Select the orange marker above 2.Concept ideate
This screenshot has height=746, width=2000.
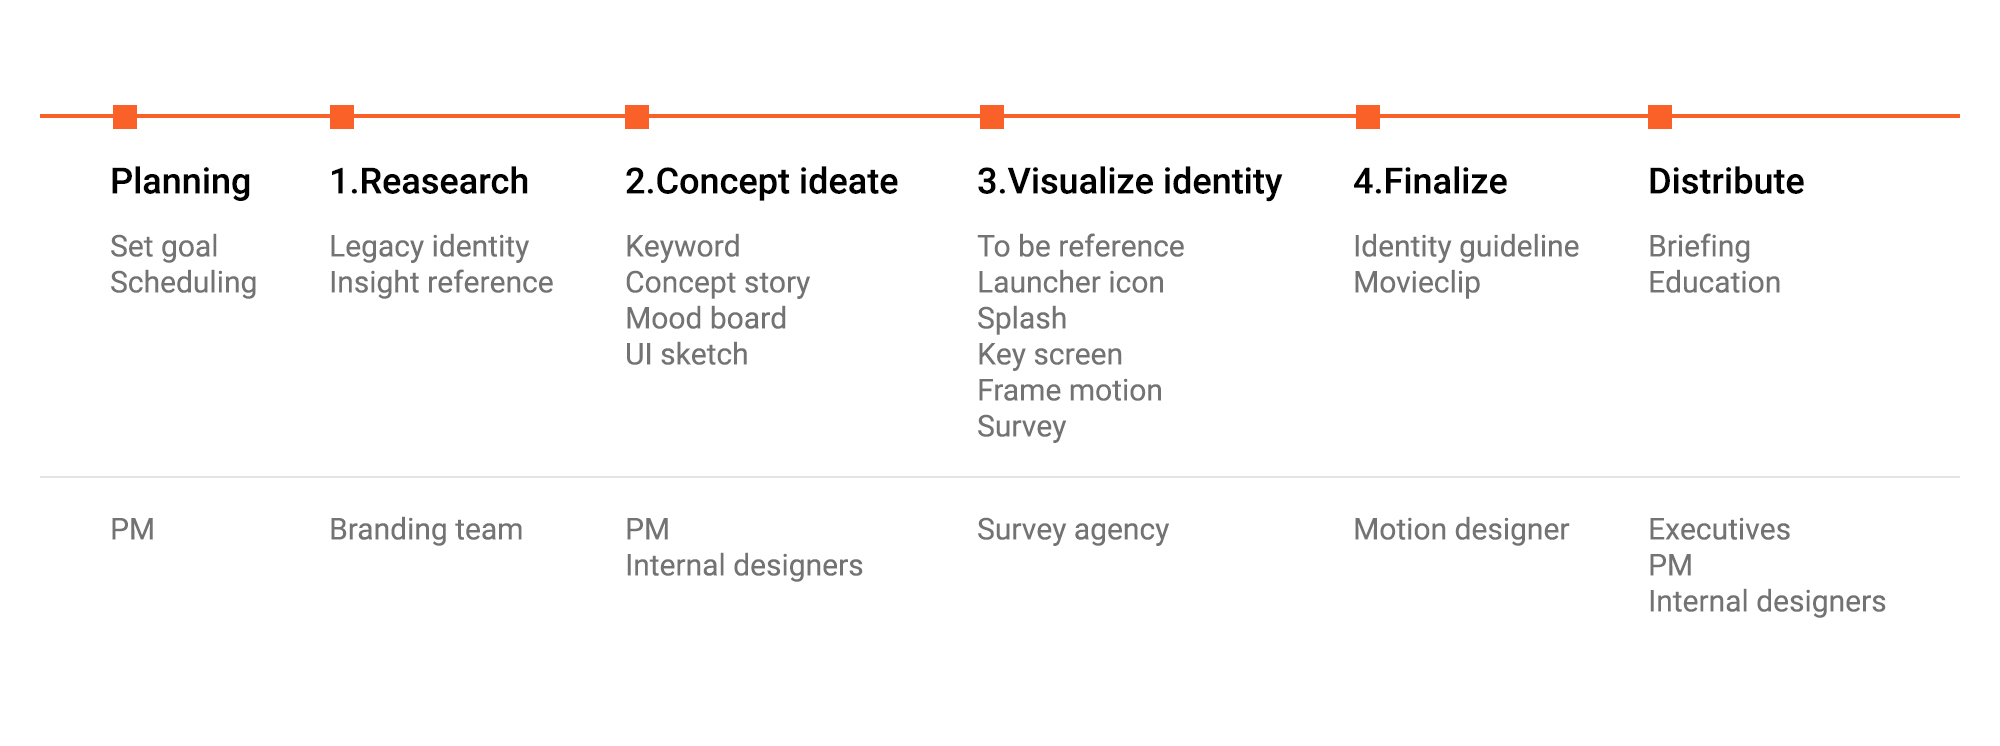(x=637, y=117)
